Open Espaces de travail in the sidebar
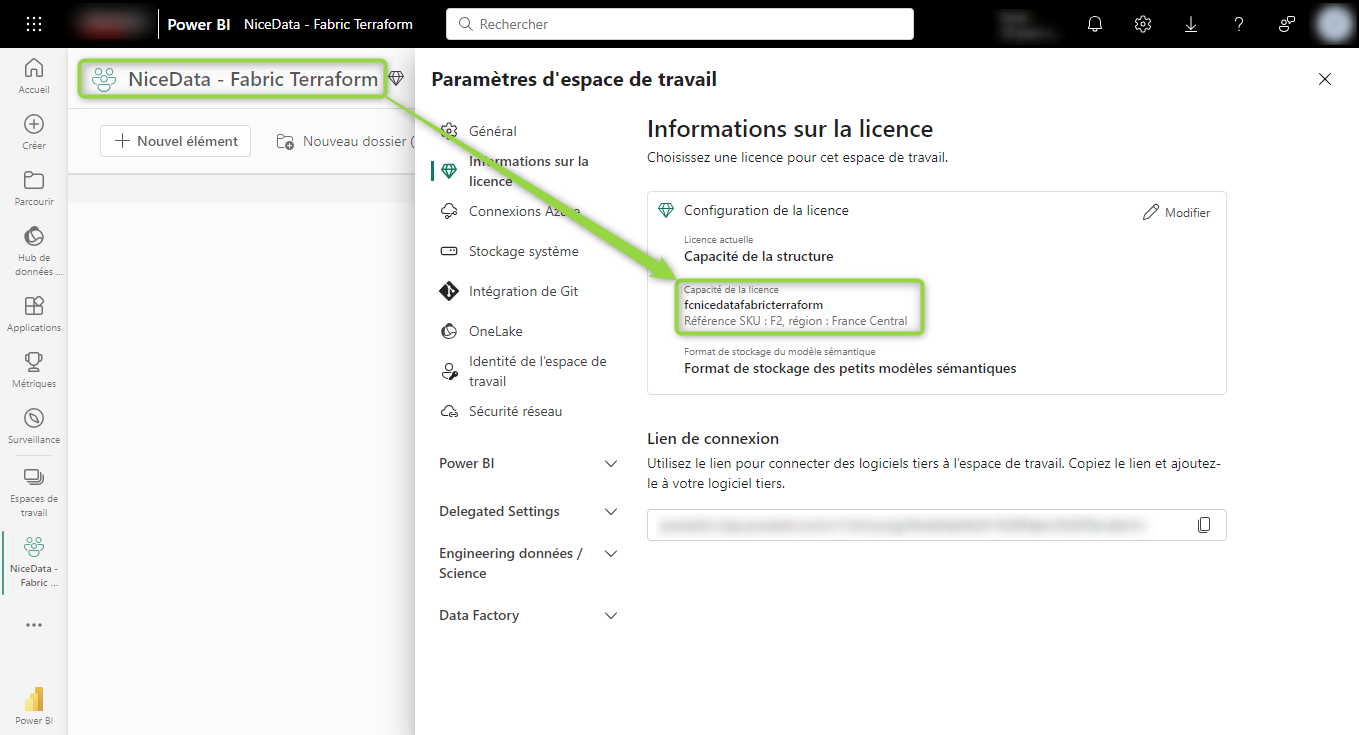The image size is (1359, 735). [x=34, y=491]
